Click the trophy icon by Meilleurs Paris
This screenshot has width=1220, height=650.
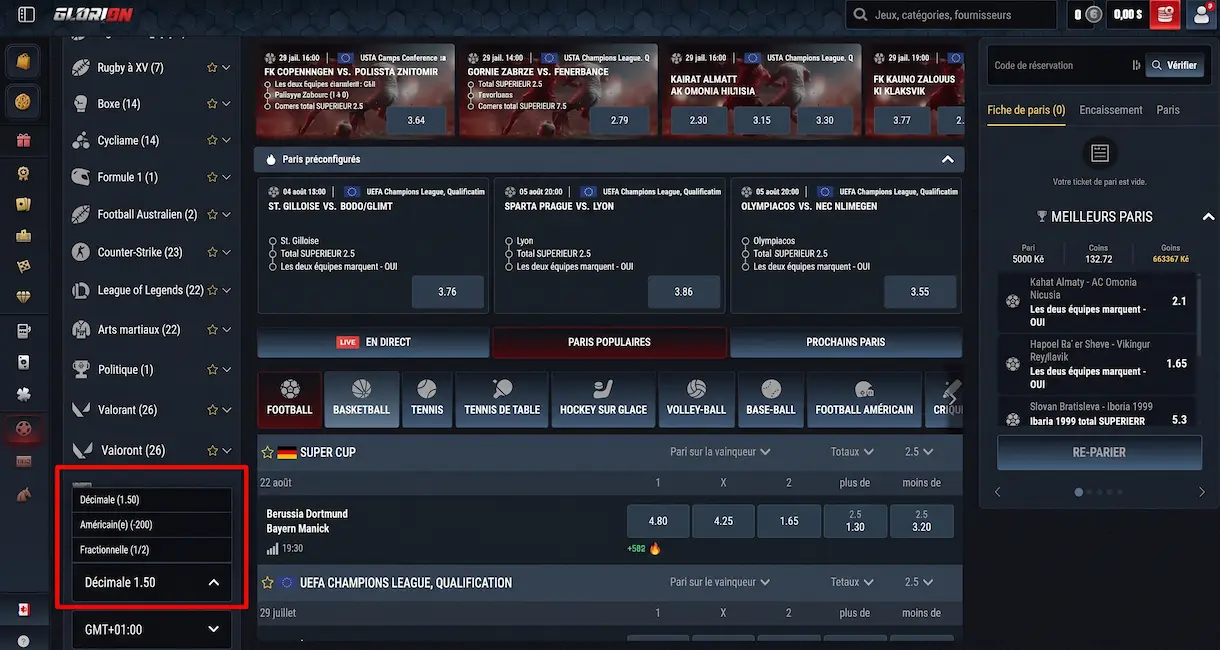coord(1042,216)
